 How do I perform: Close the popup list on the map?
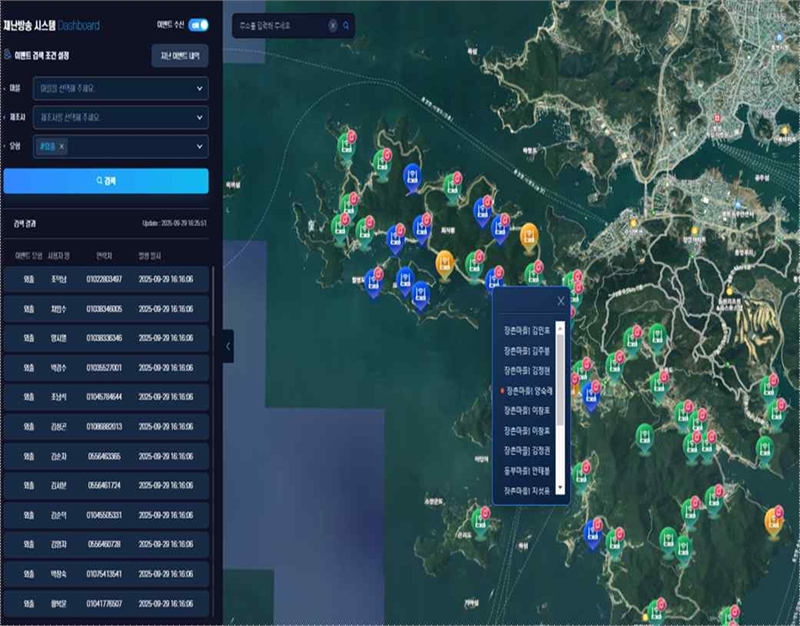pyautogui.click(x=561, y=300)
